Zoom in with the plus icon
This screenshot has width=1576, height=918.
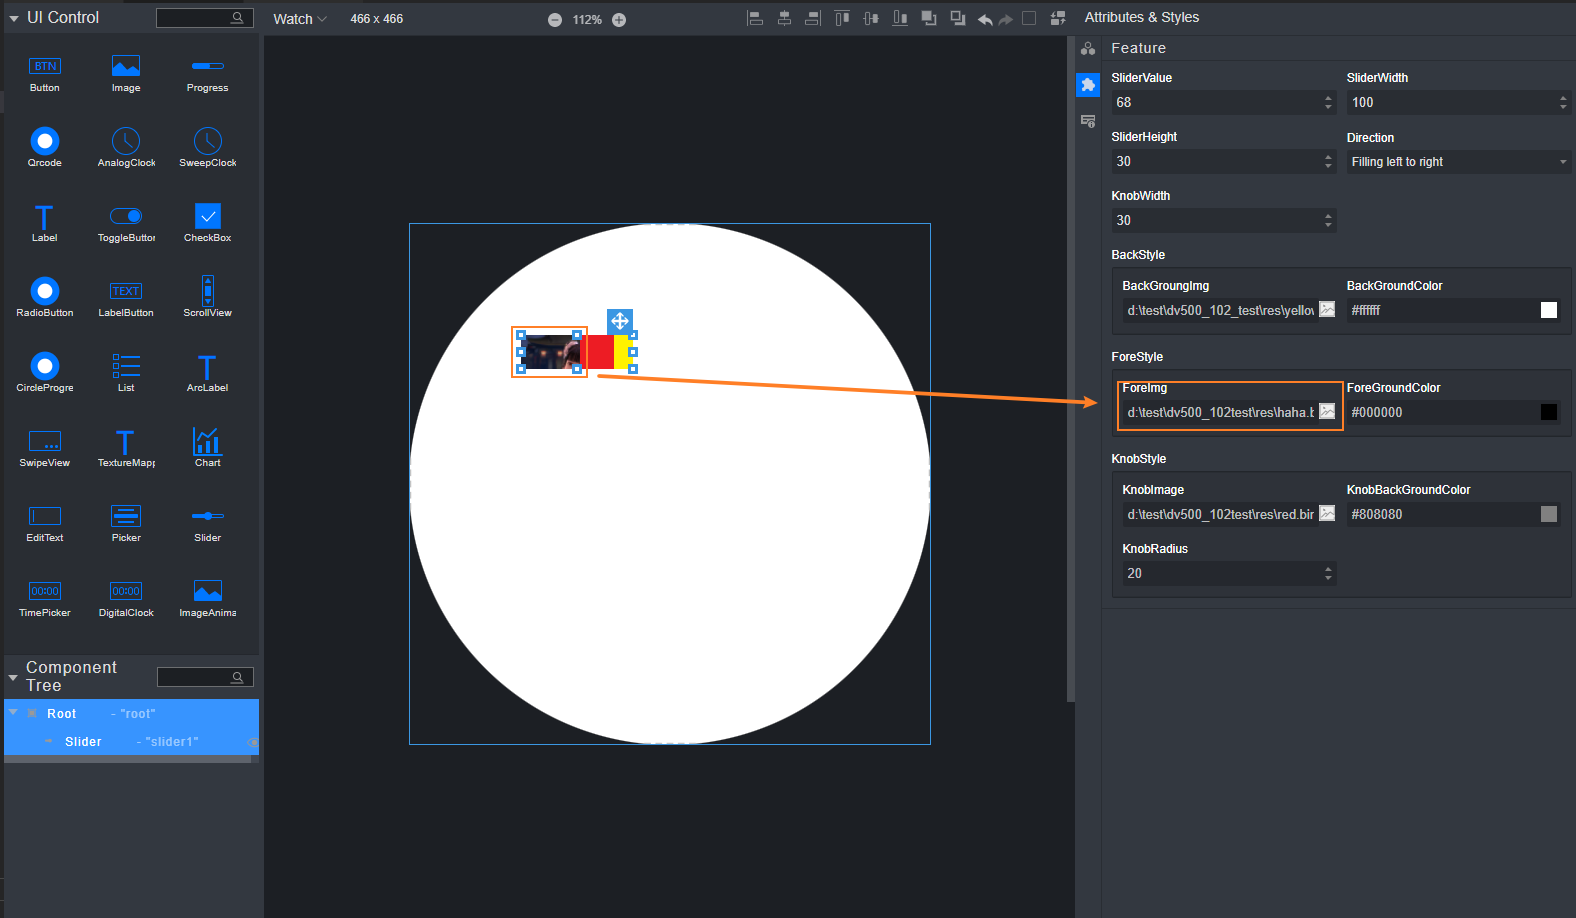pyautogui.click(x=619, y=20)
